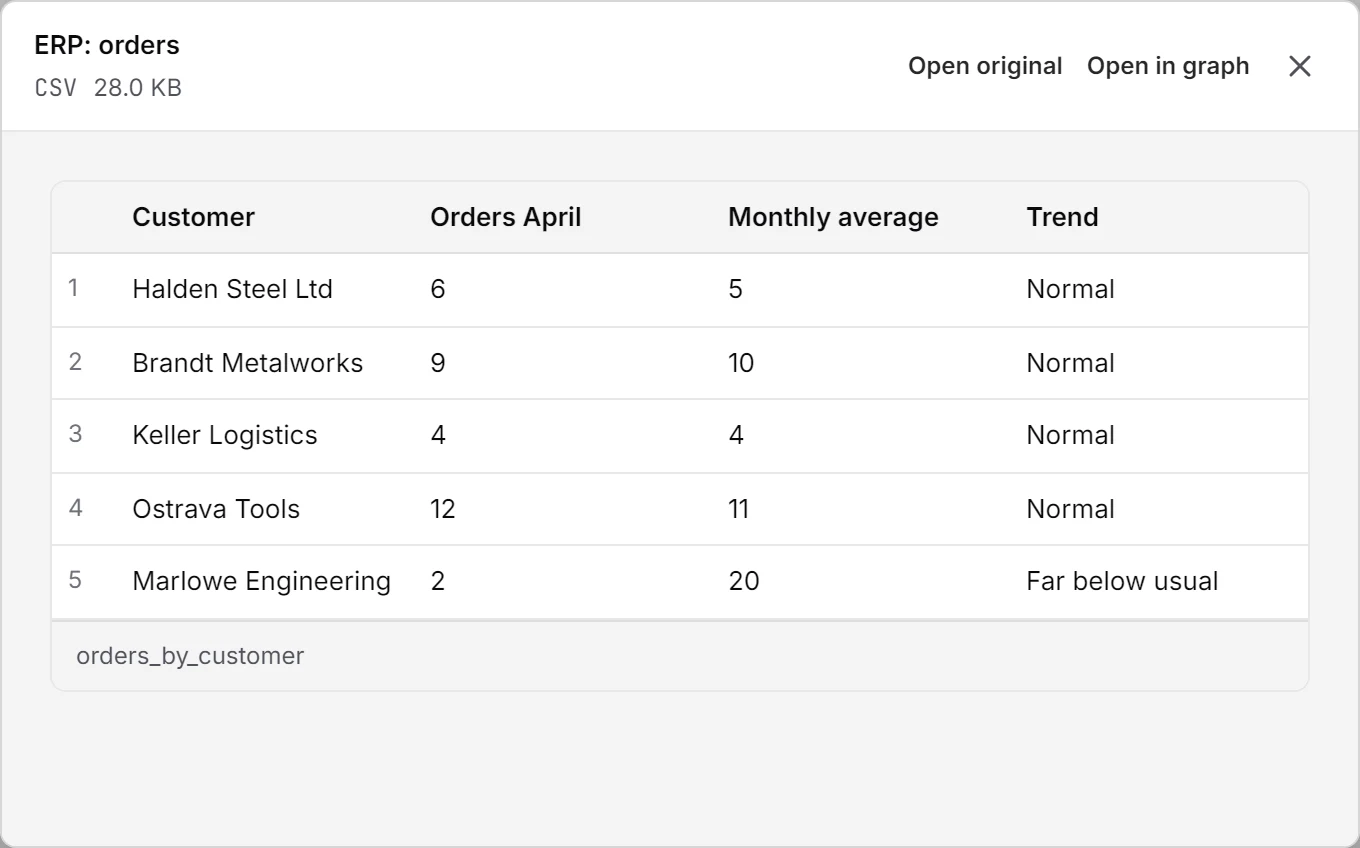Click Brandt Metalworks' Normal trend cell

coord(1070,363)
